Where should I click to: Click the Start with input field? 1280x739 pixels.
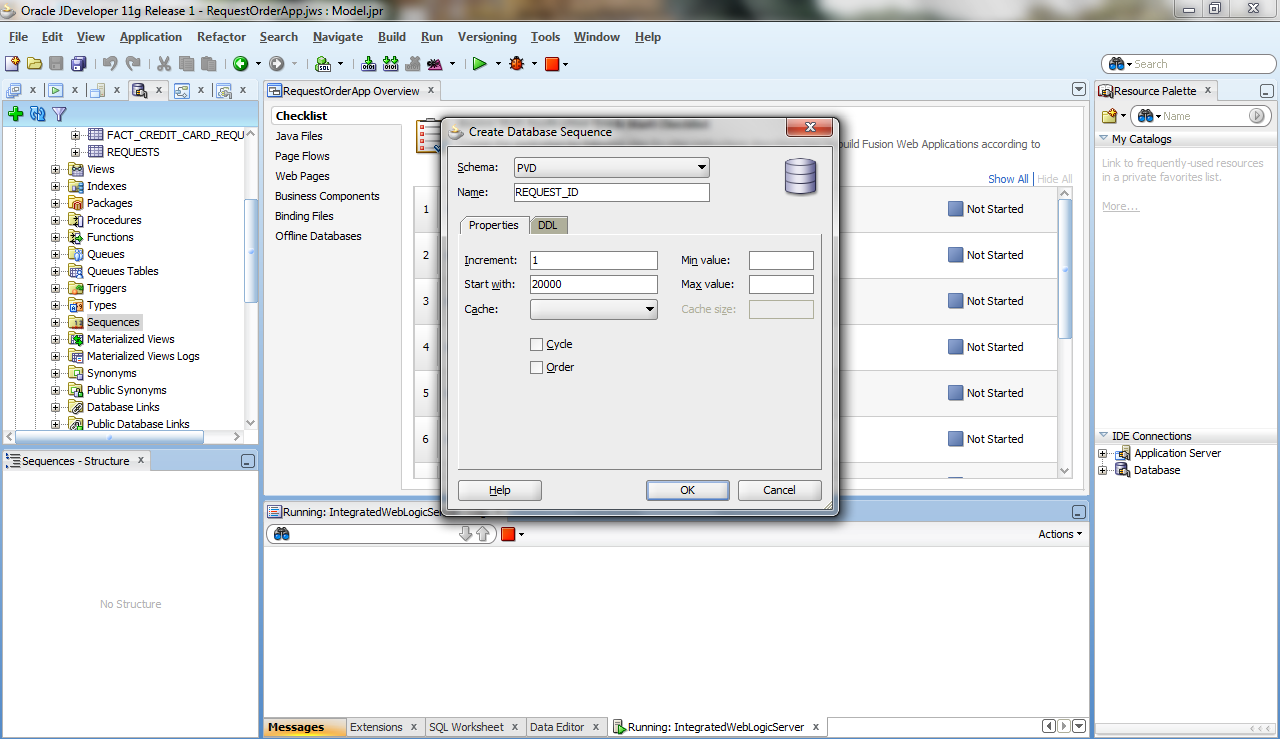tap(594, 284)
